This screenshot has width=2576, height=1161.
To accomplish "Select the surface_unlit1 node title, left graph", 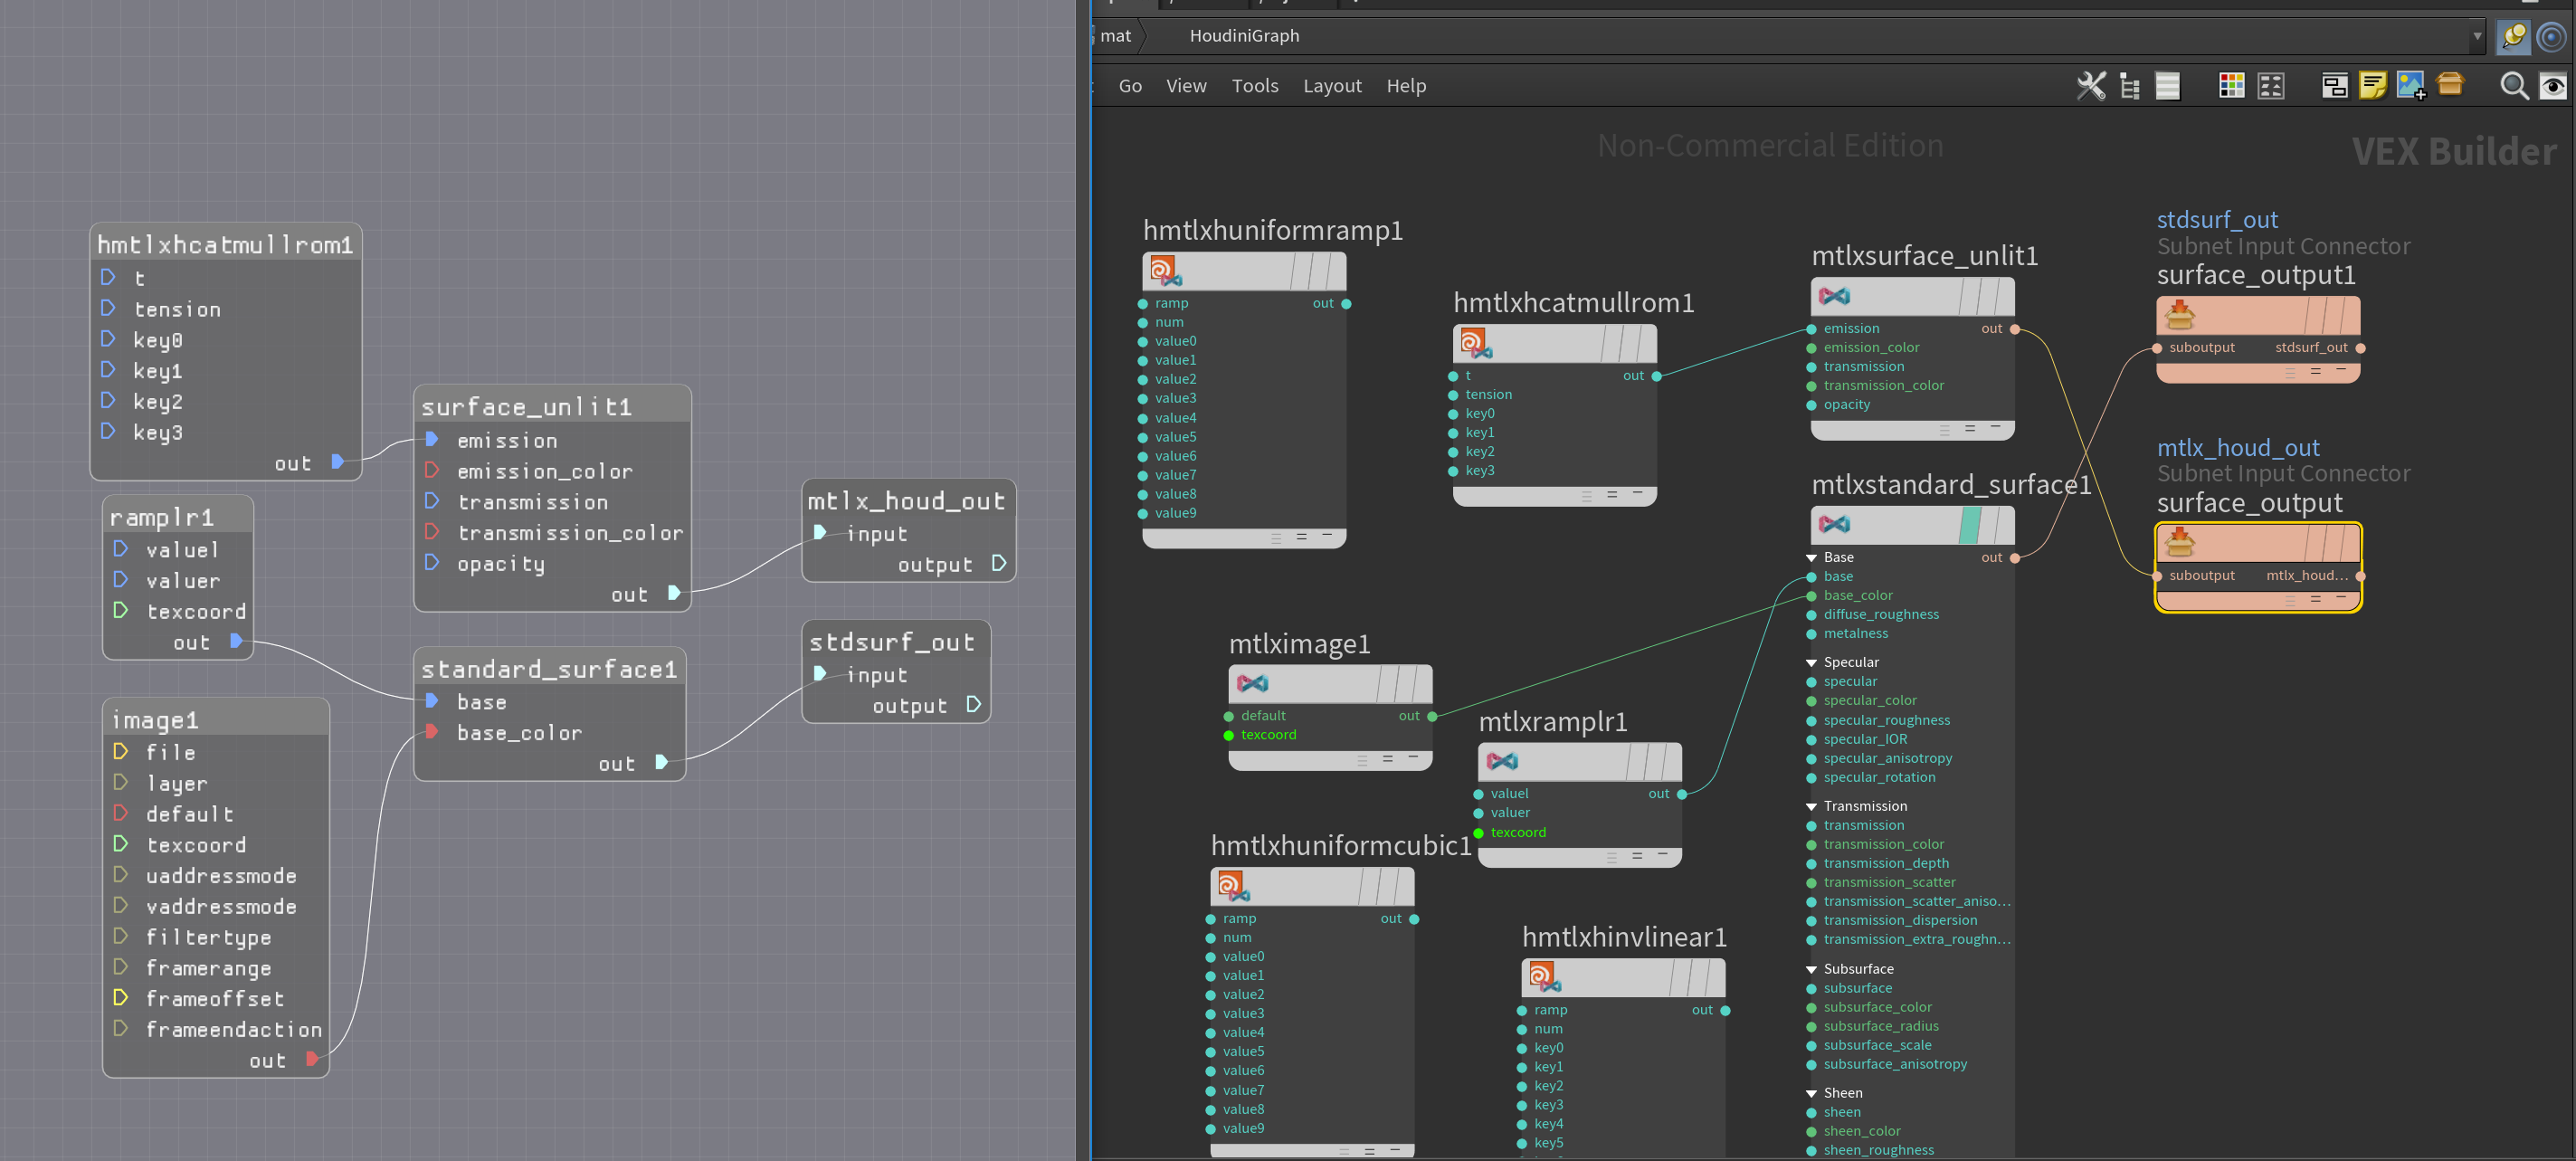I will click(526, 407).
